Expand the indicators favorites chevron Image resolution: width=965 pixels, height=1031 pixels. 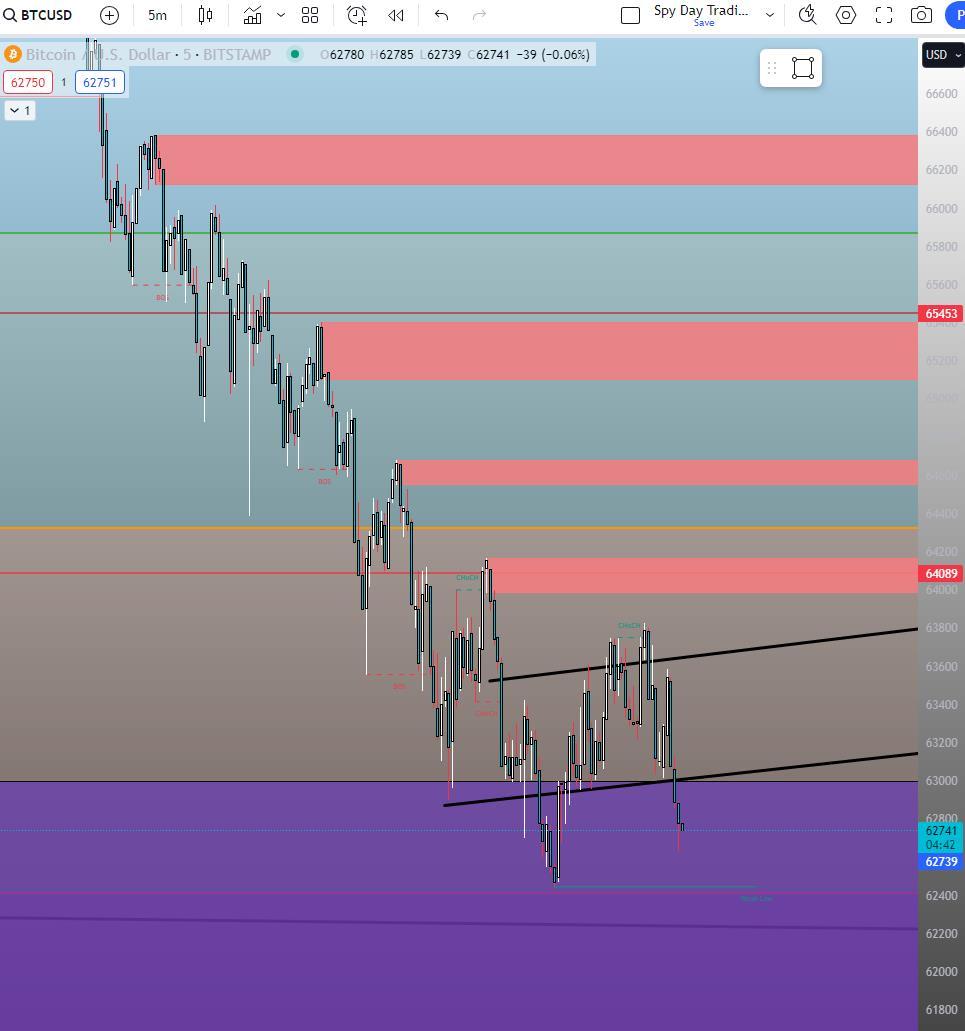click(x=281, y=15)
